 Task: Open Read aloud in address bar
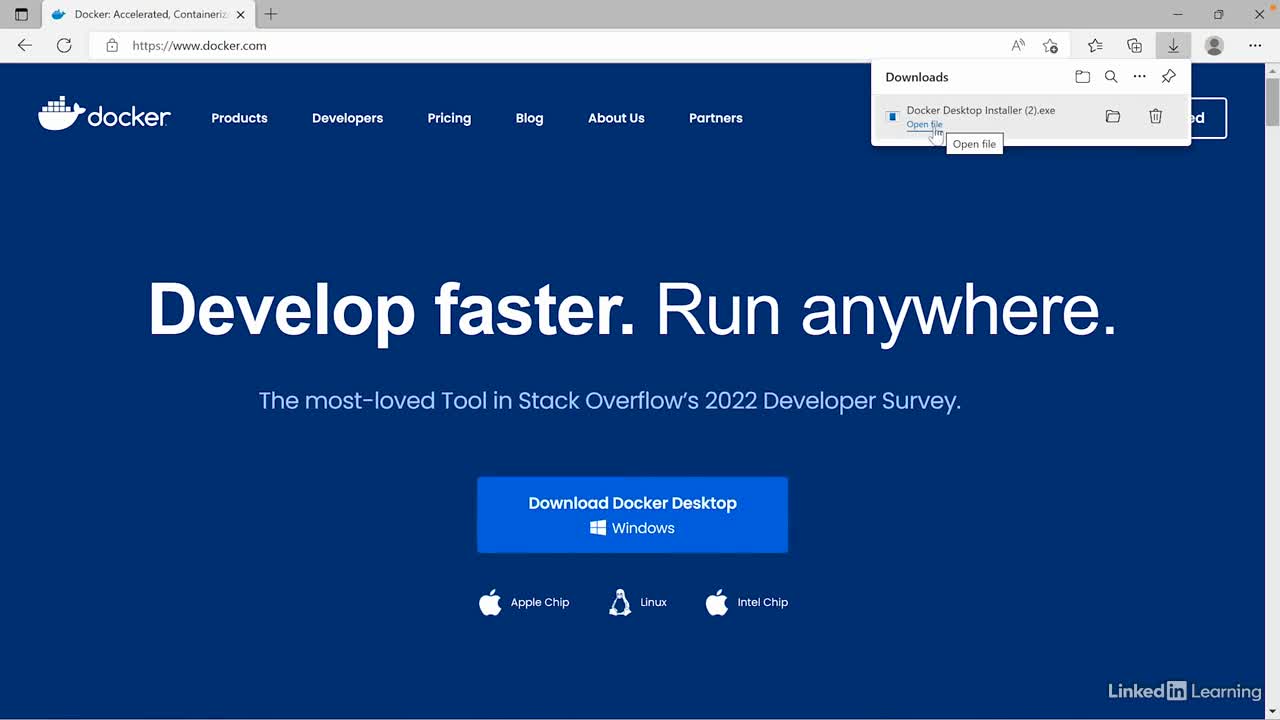click(1018, 45)
